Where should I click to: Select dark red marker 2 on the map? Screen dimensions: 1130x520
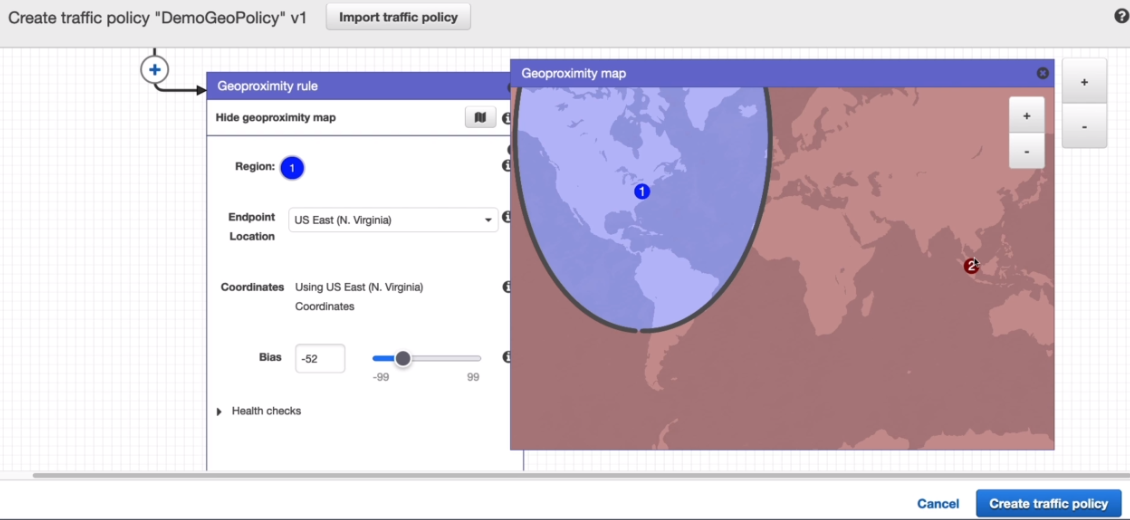(x=971, y=266)
